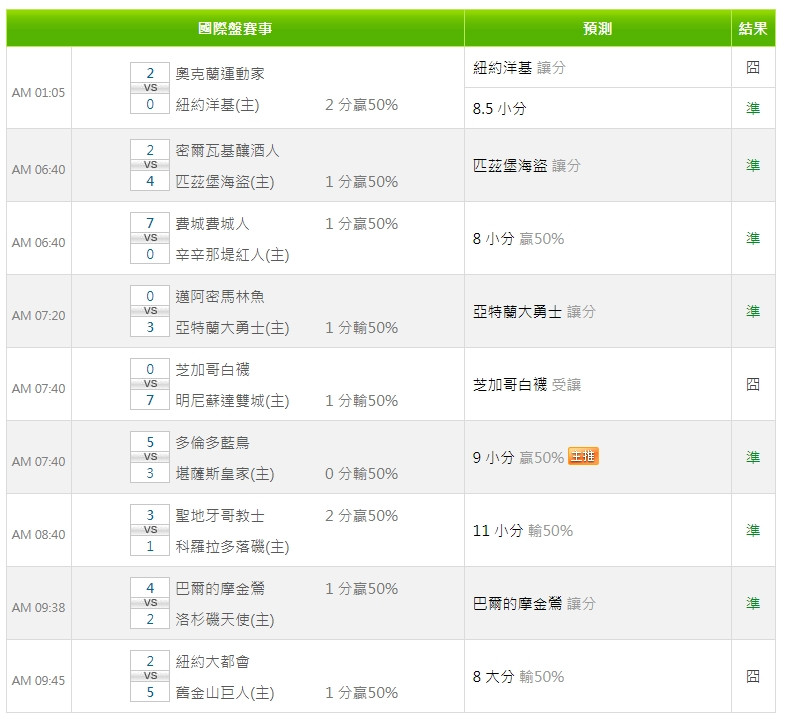
Task: Click team name 科羅拉多落磯(主)
Action: (232, 547)
